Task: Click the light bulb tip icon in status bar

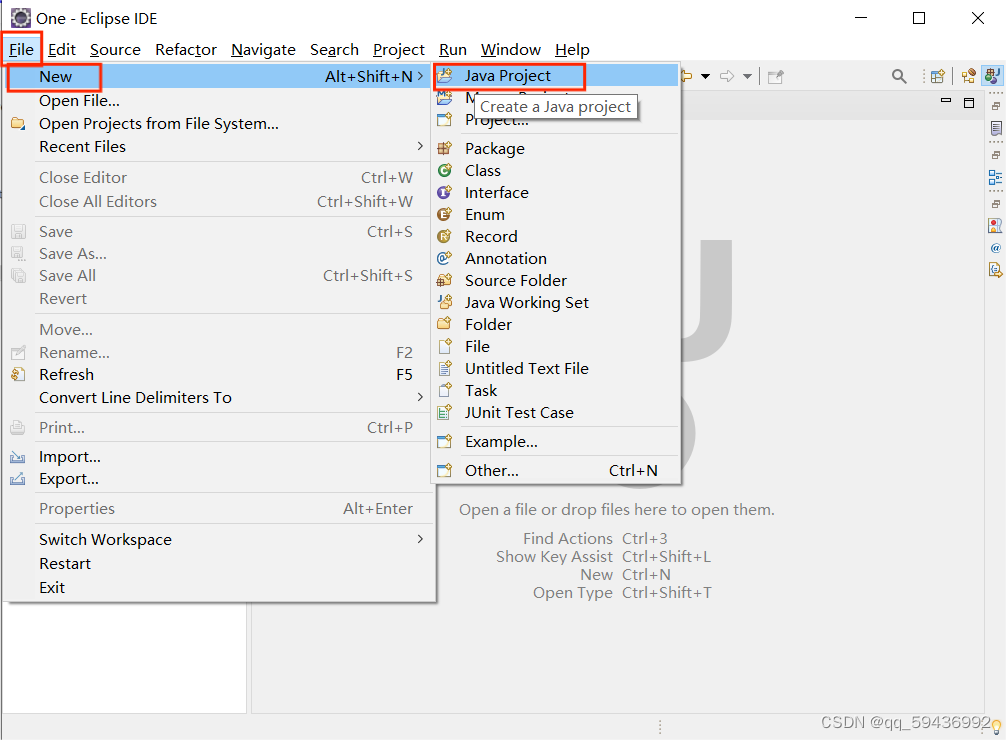Action: pyautogui.click(x=996, y=727)
